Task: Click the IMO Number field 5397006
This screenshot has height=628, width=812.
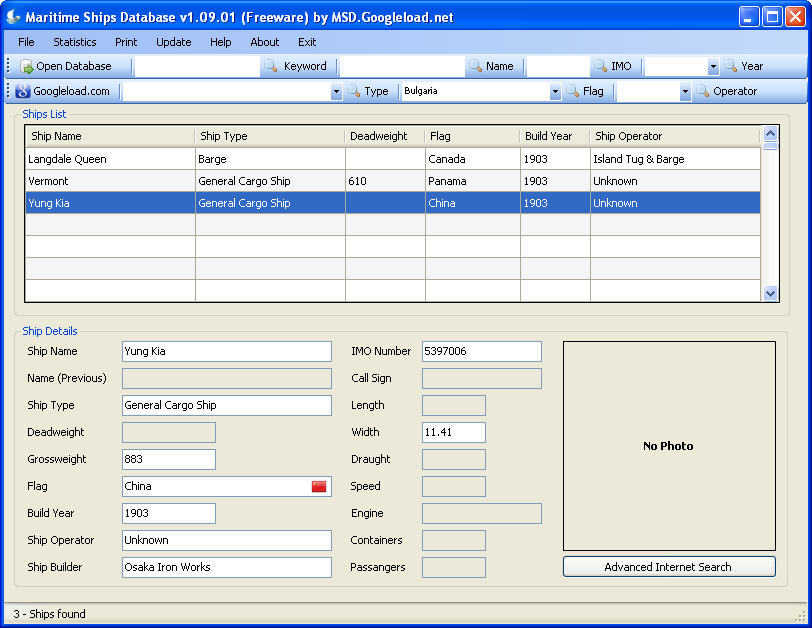Action: point(482,351)
